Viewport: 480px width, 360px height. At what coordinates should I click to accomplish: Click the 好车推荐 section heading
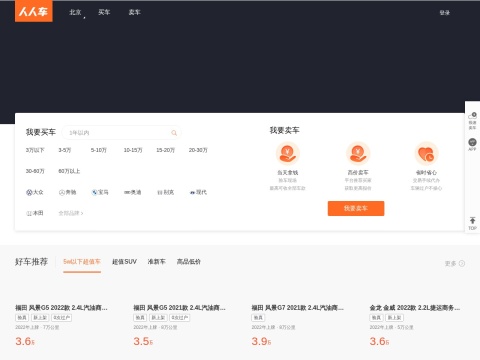coord(31,262)
